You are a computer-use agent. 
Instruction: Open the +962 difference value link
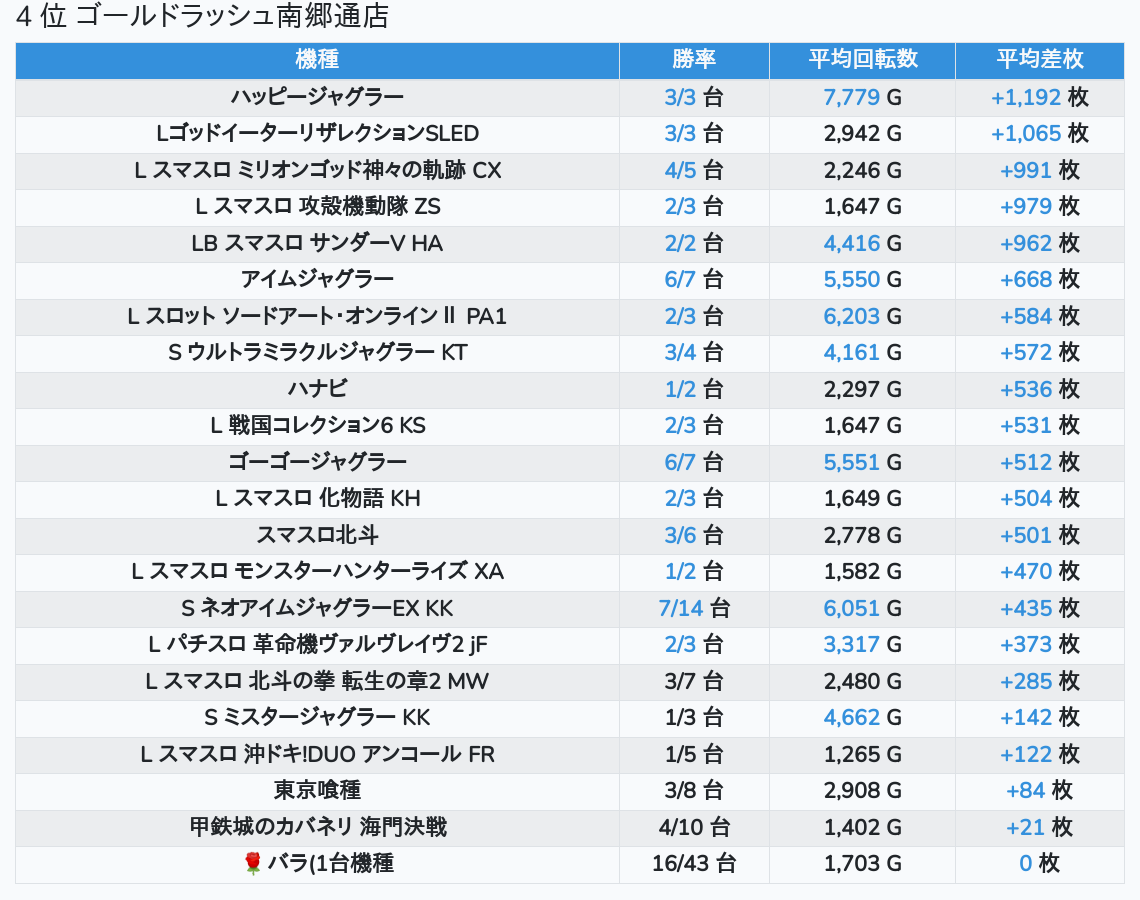(1026, 243)
